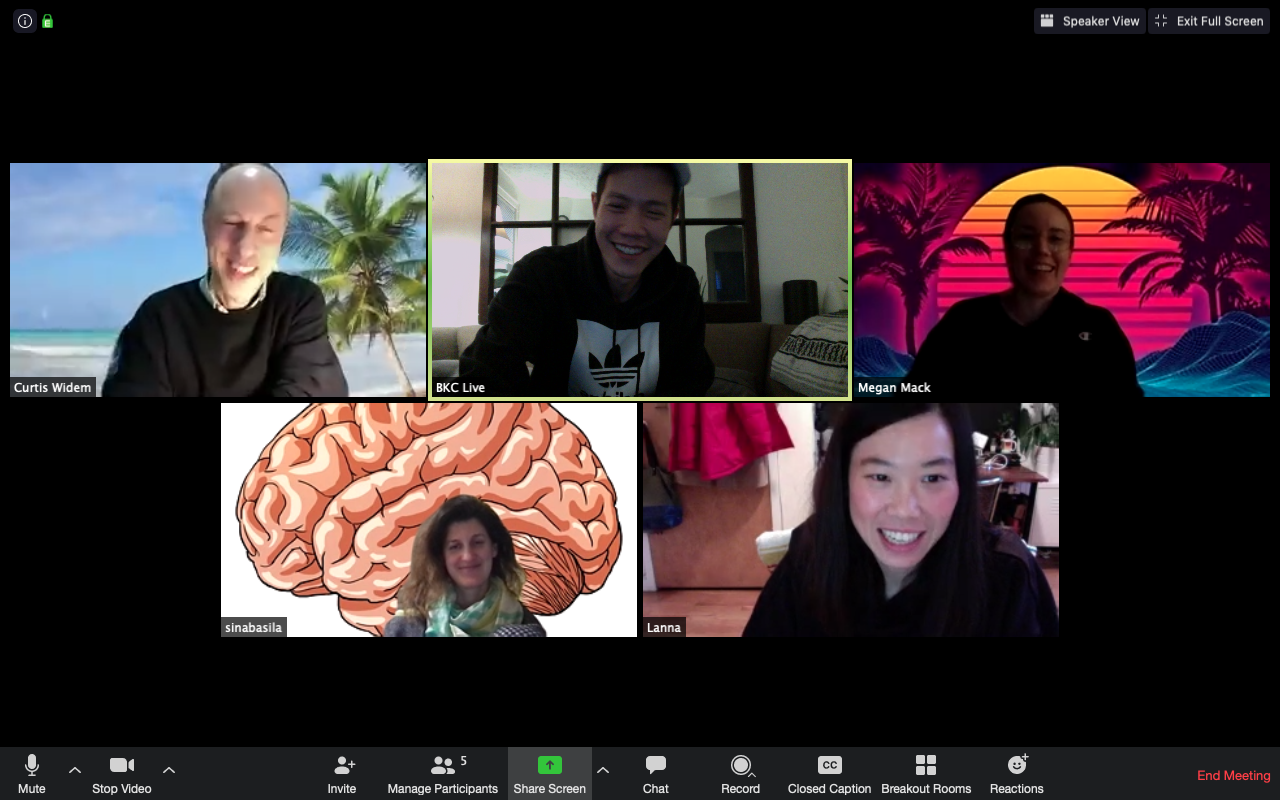Select BKC Live video tile
Image resolution: width=1280 pixels, height=800 pixels.
(640, 280)
